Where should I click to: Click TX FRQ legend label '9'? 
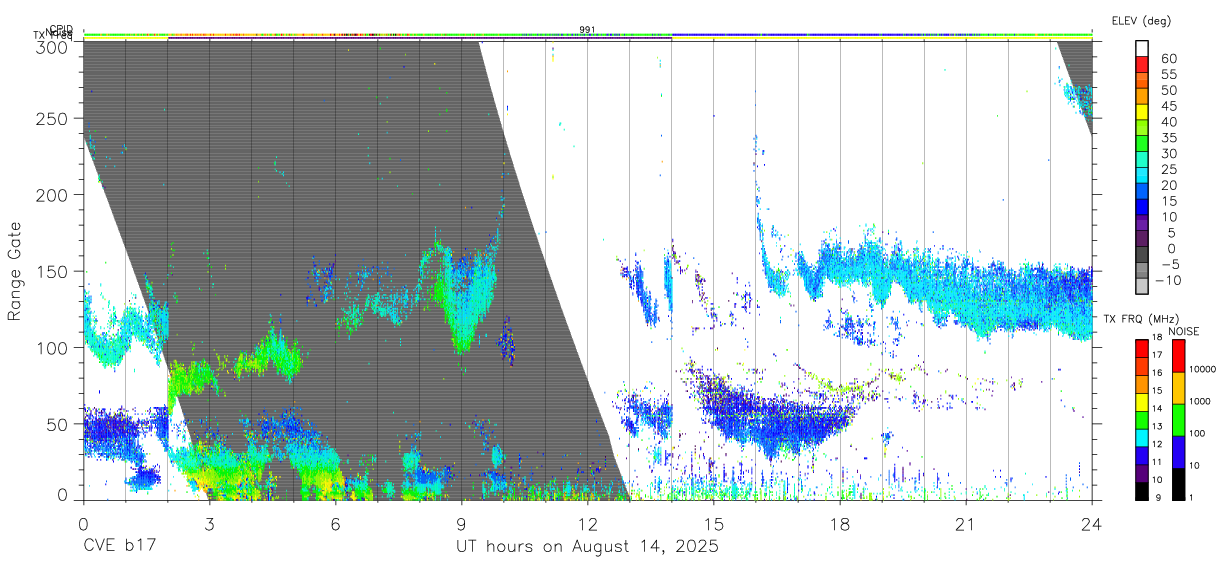coord(1158,497)
